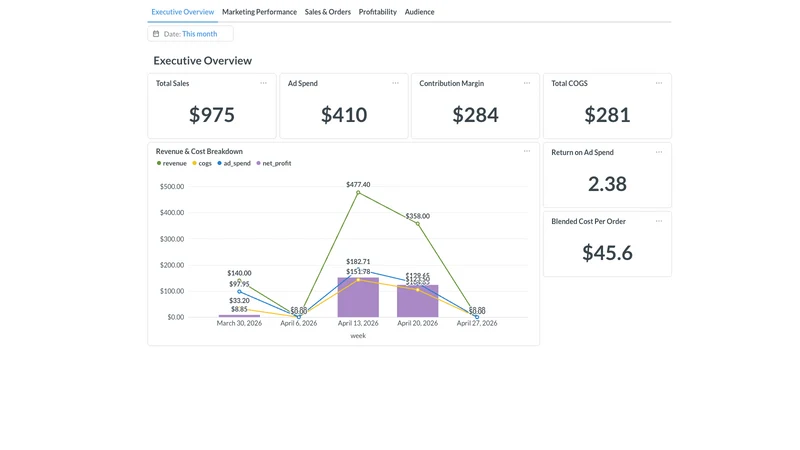Click the $281 Total COGS value
The width and height of the screenshot is (800, 450).
point(607,115)
